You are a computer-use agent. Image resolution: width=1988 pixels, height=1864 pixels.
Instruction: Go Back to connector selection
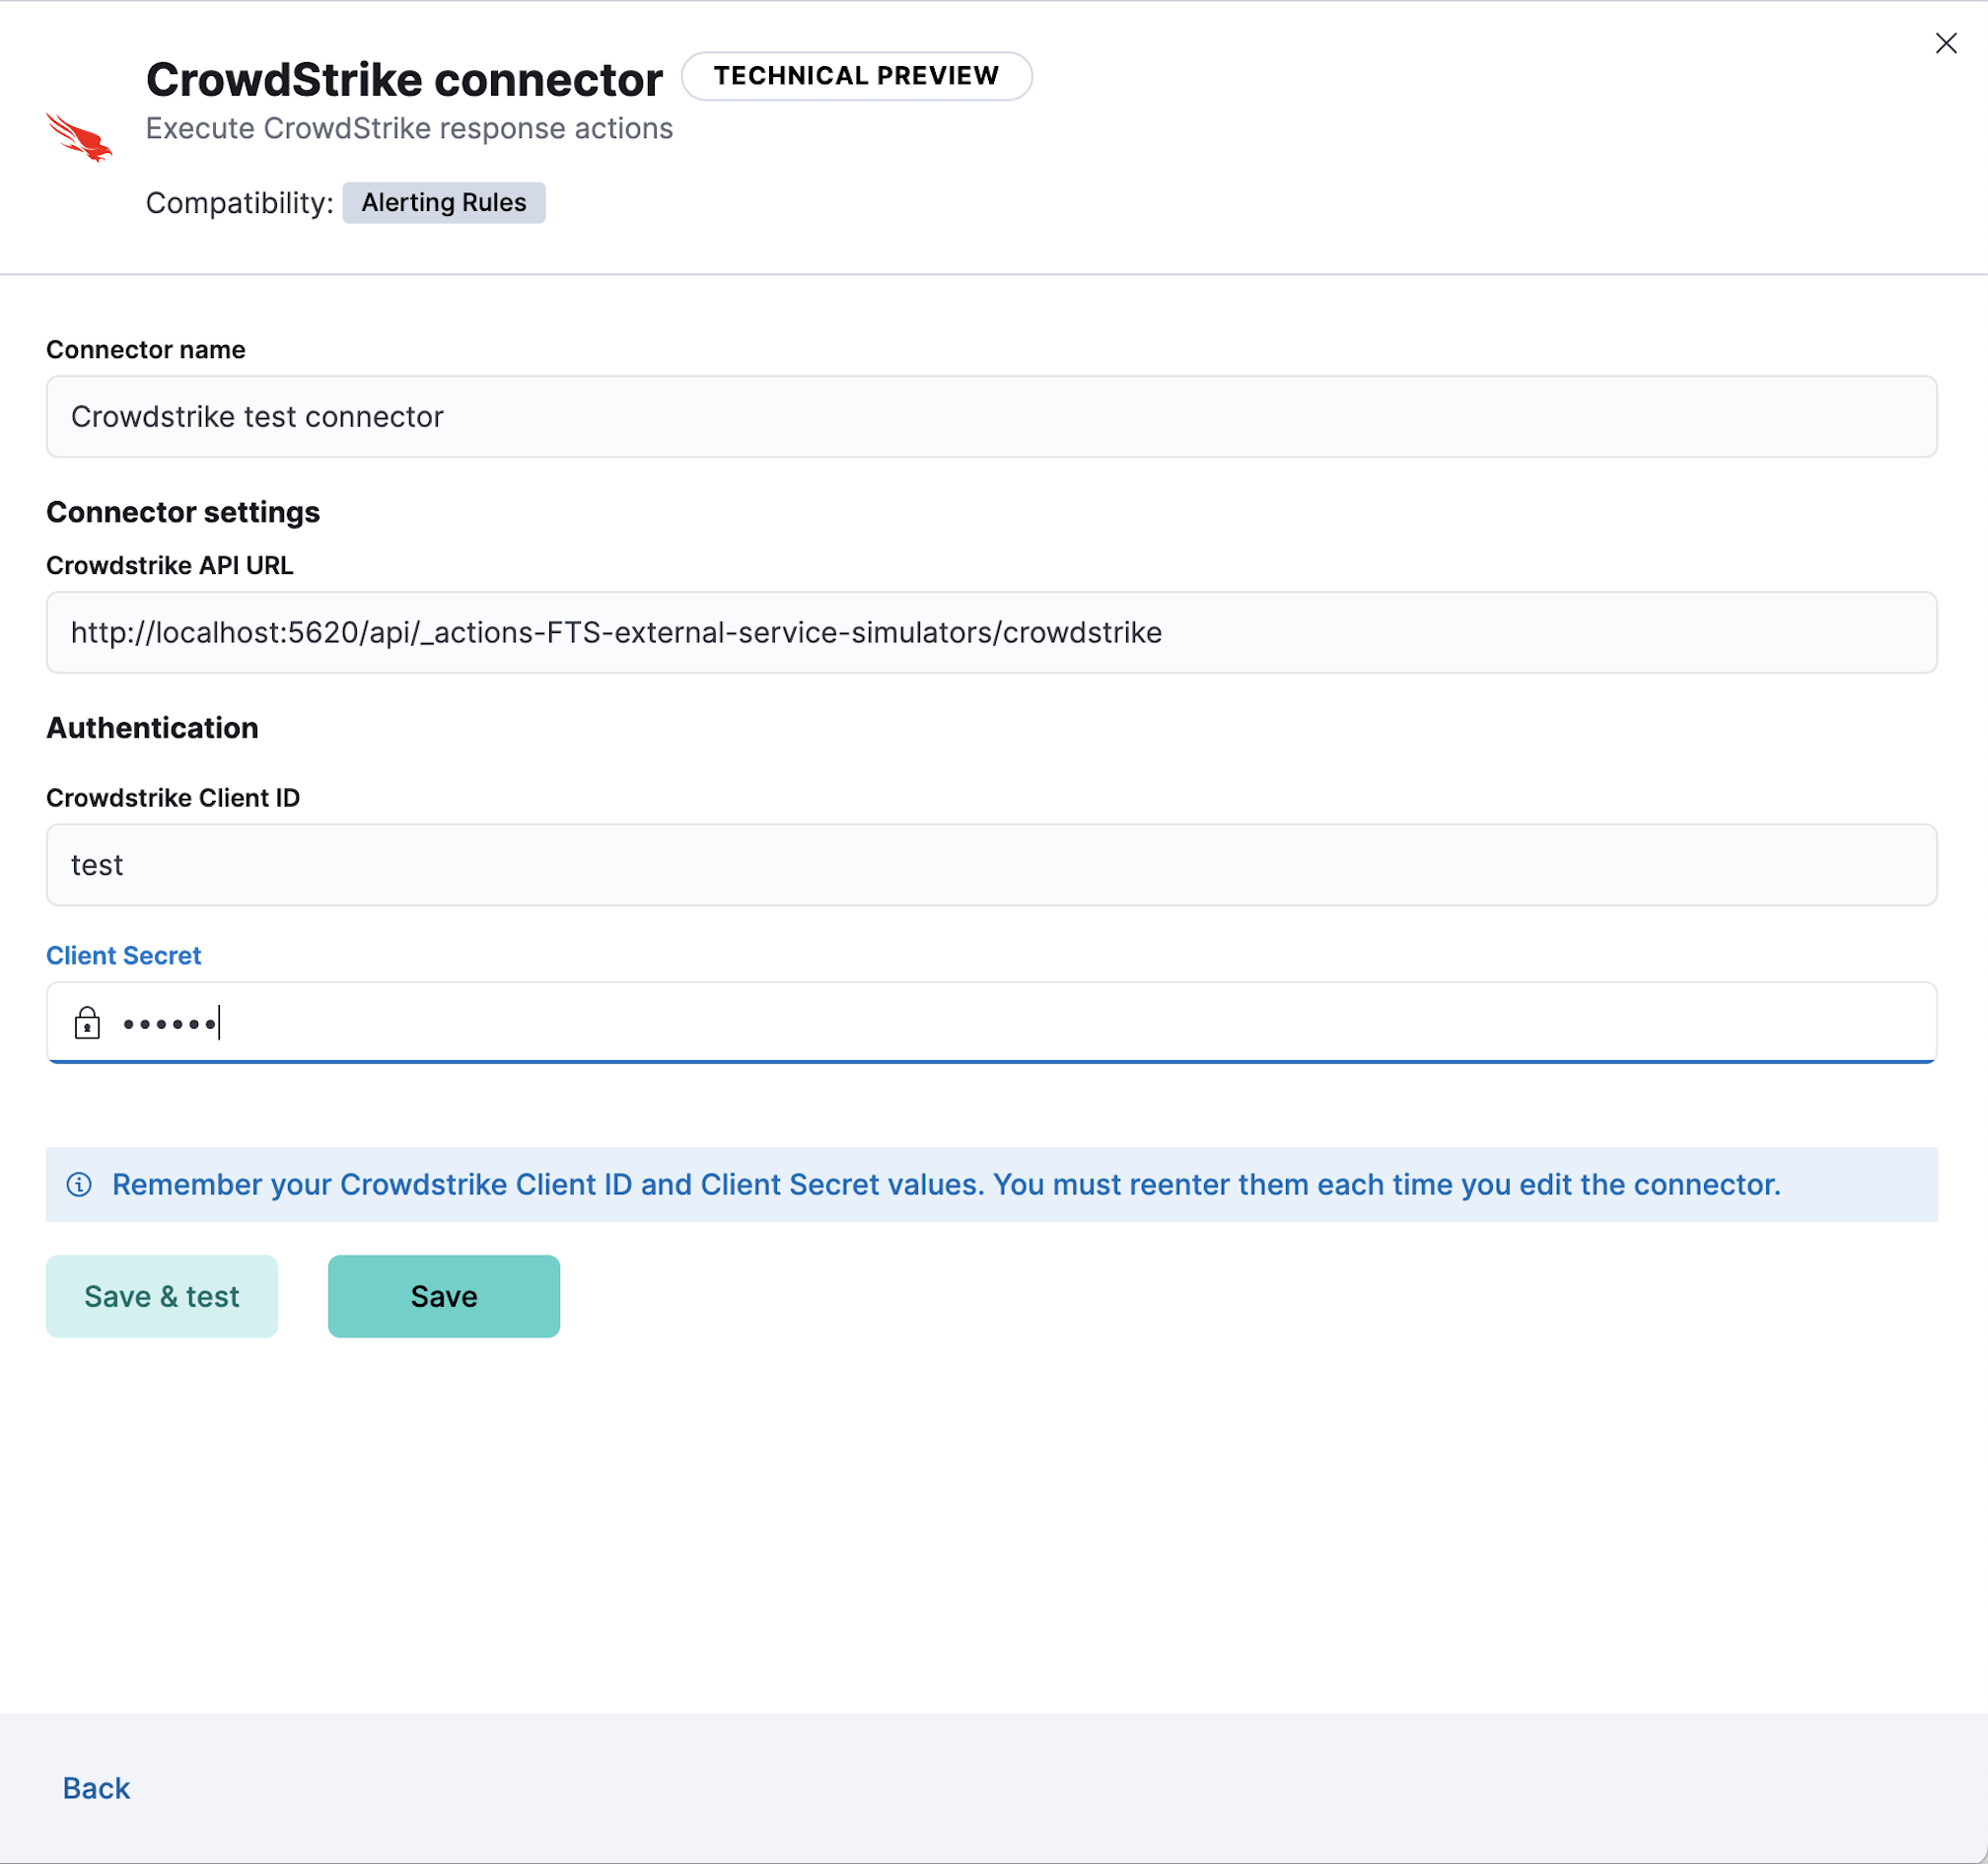pos(96,1788)
